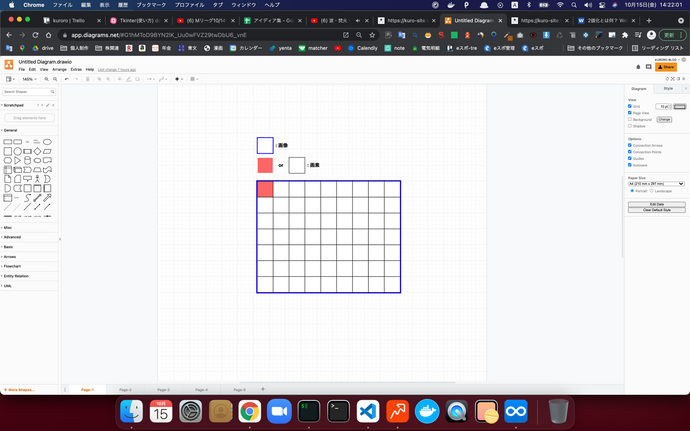This screenshot has width=690, height=431.
Task: Enable the Shadow checkbox
Action: point(630,126)
